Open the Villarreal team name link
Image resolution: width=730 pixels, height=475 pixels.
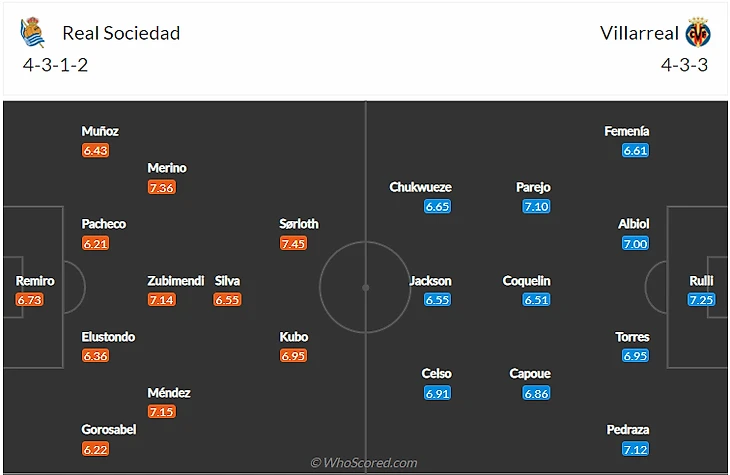tap(639, 33)
